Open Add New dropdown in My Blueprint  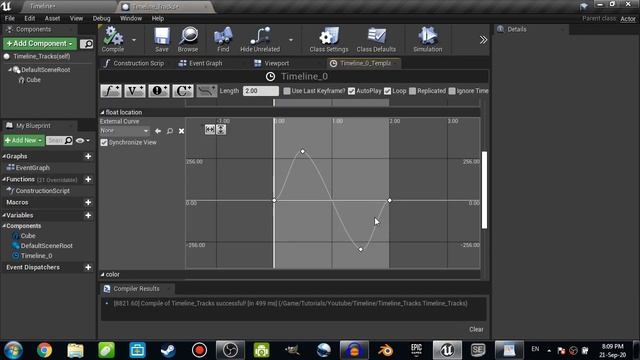24,140
